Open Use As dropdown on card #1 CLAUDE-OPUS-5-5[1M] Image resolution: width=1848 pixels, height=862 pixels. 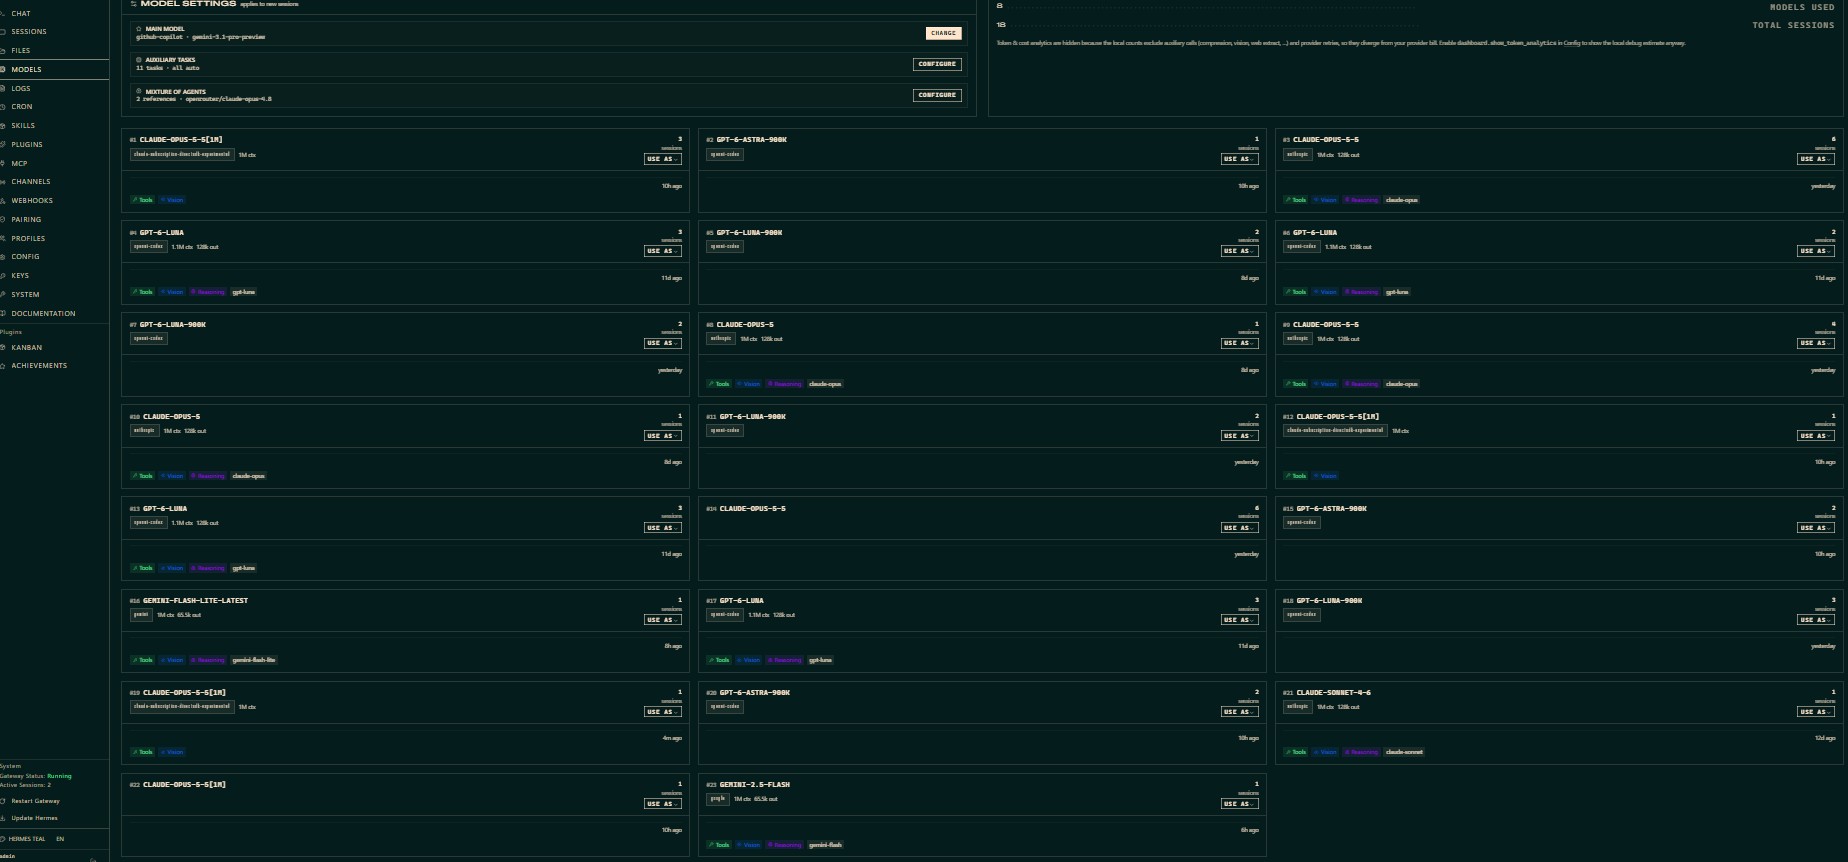click(x=663, y=159)
